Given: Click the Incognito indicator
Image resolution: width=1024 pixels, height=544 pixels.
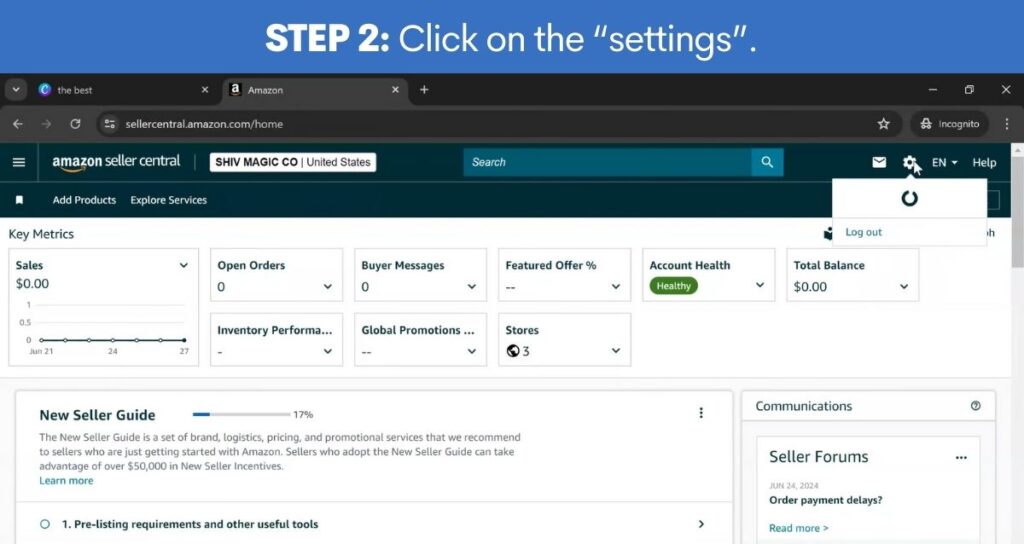Looking at the screenshot, I should [950, 123].
